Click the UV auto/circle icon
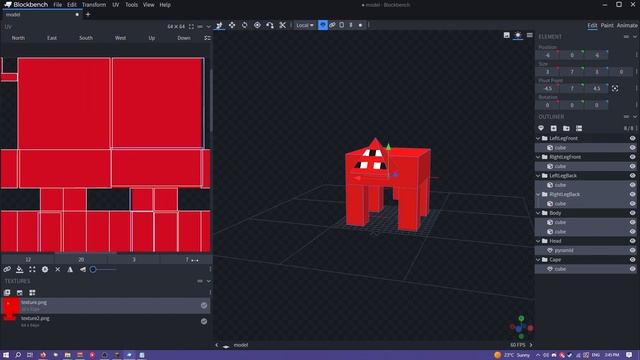 pyautogui.click(x=45, y=269)
